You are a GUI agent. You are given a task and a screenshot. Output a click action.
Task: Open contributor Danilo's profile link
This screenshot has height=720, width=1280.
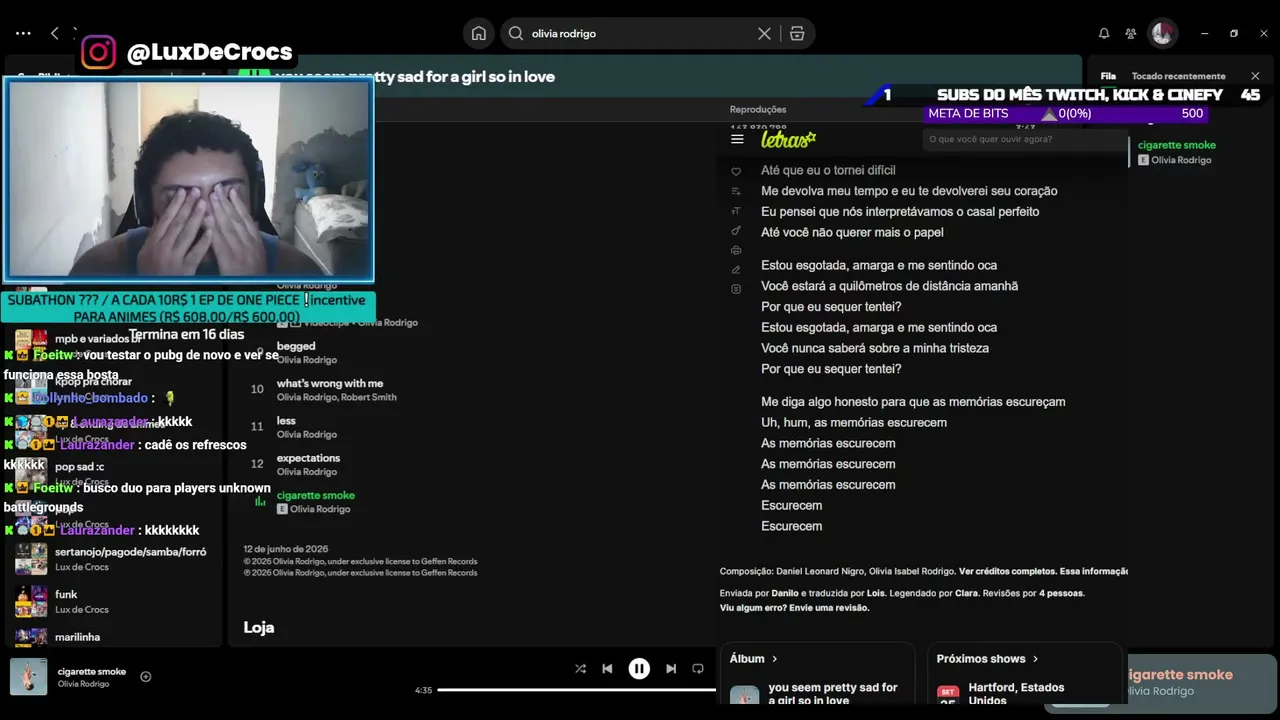point(785,593)
